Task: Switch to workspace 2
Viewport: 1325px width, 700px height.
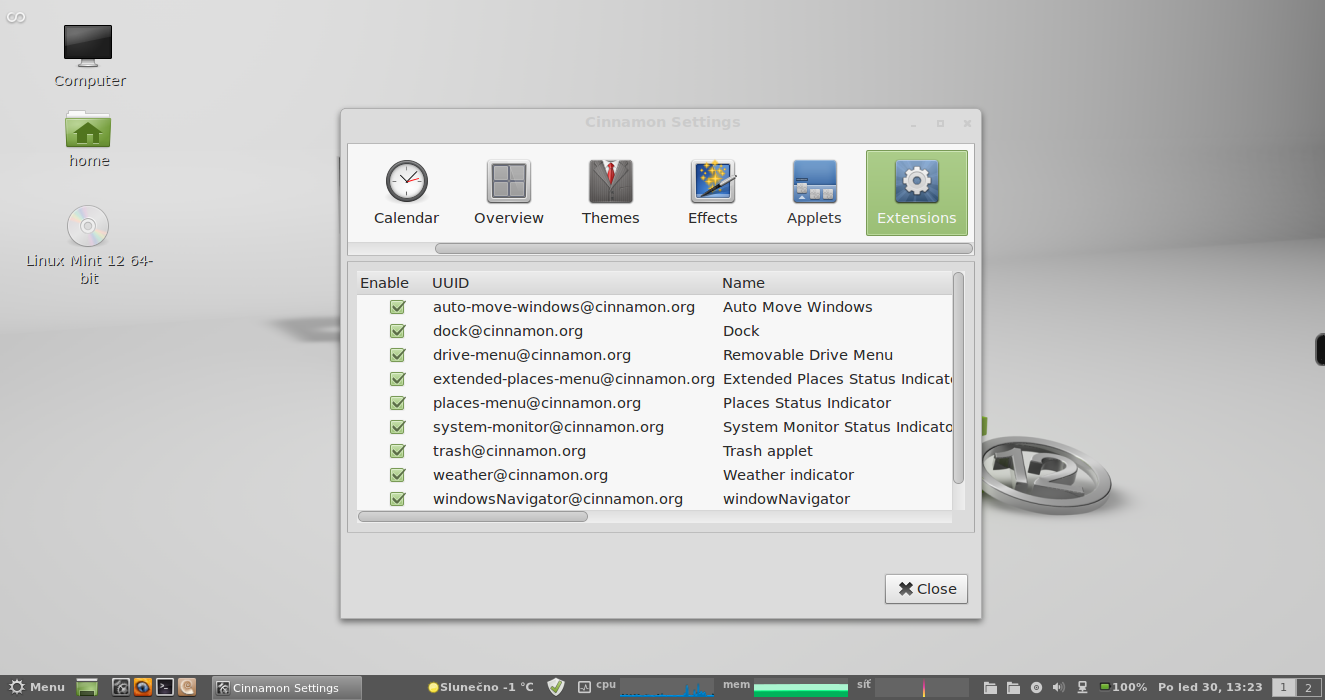Action: pos(1307,687)
